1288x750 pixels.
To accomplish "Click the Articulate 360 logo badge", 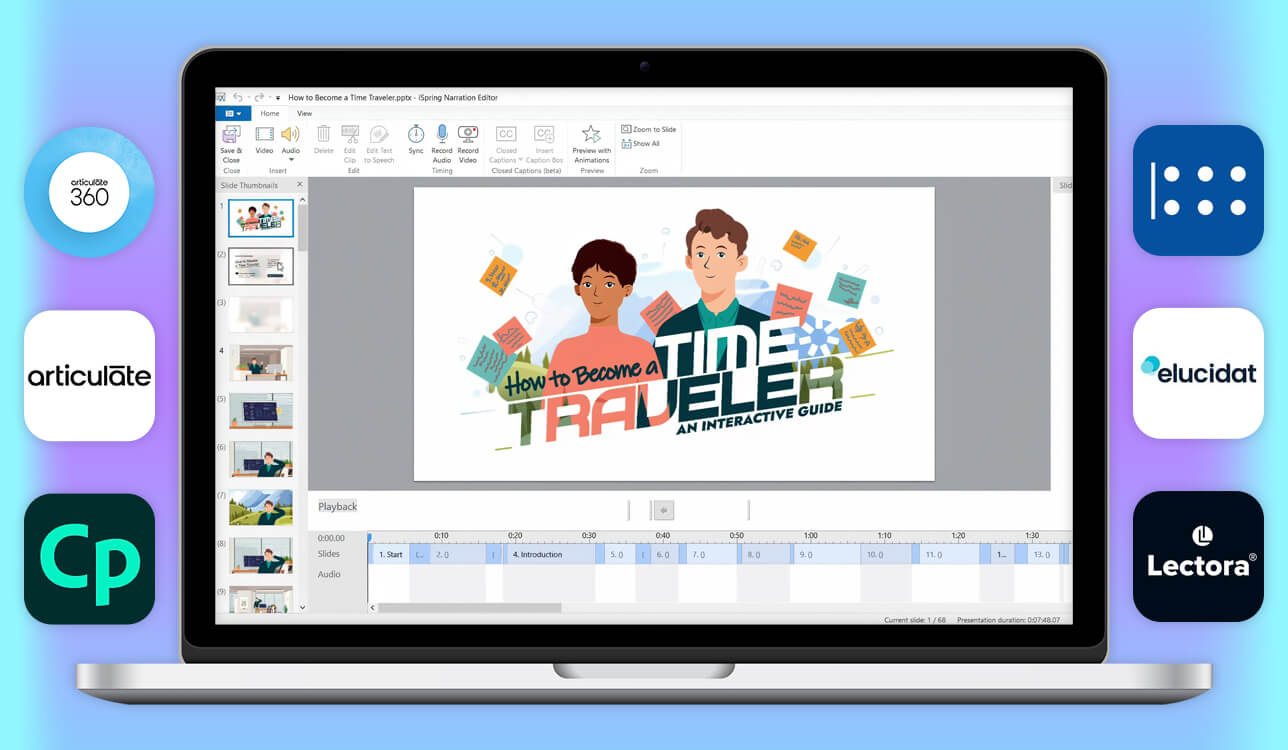I will point(89,191).
